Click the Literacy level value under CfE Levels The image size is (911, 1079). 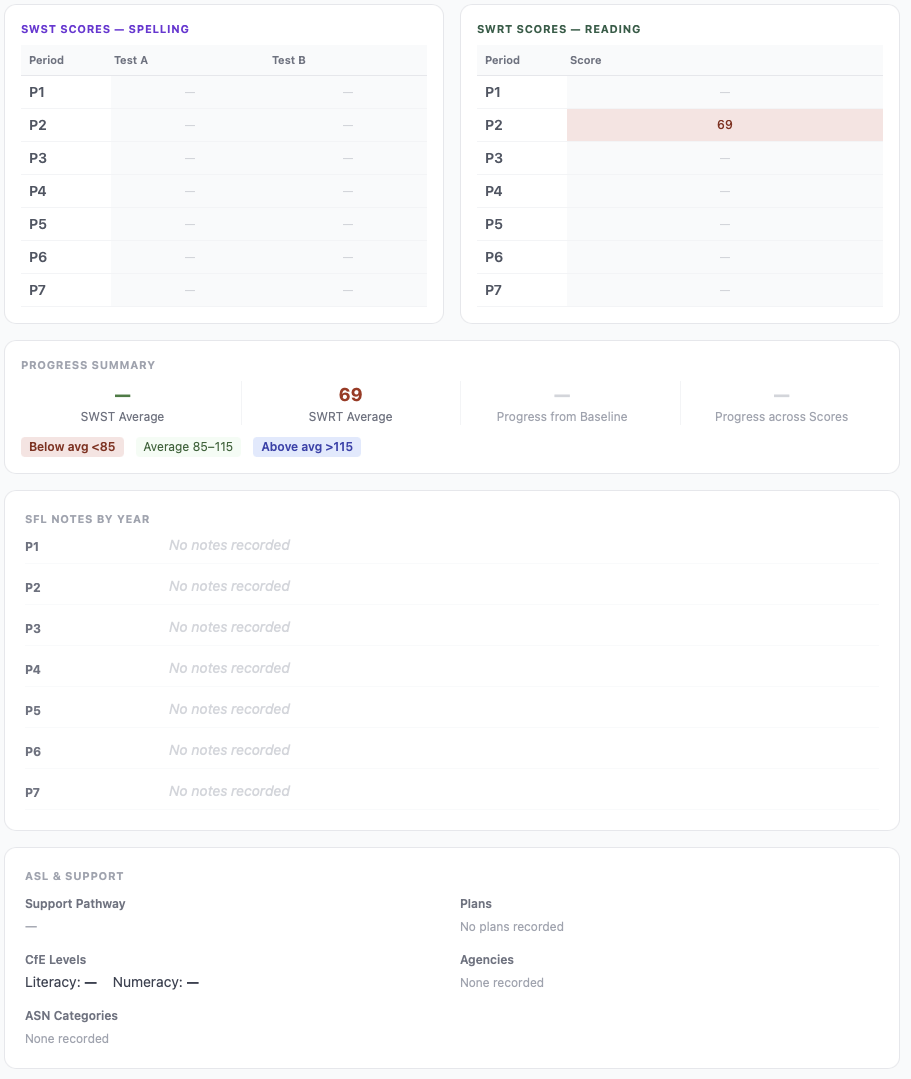coord(90,983)
